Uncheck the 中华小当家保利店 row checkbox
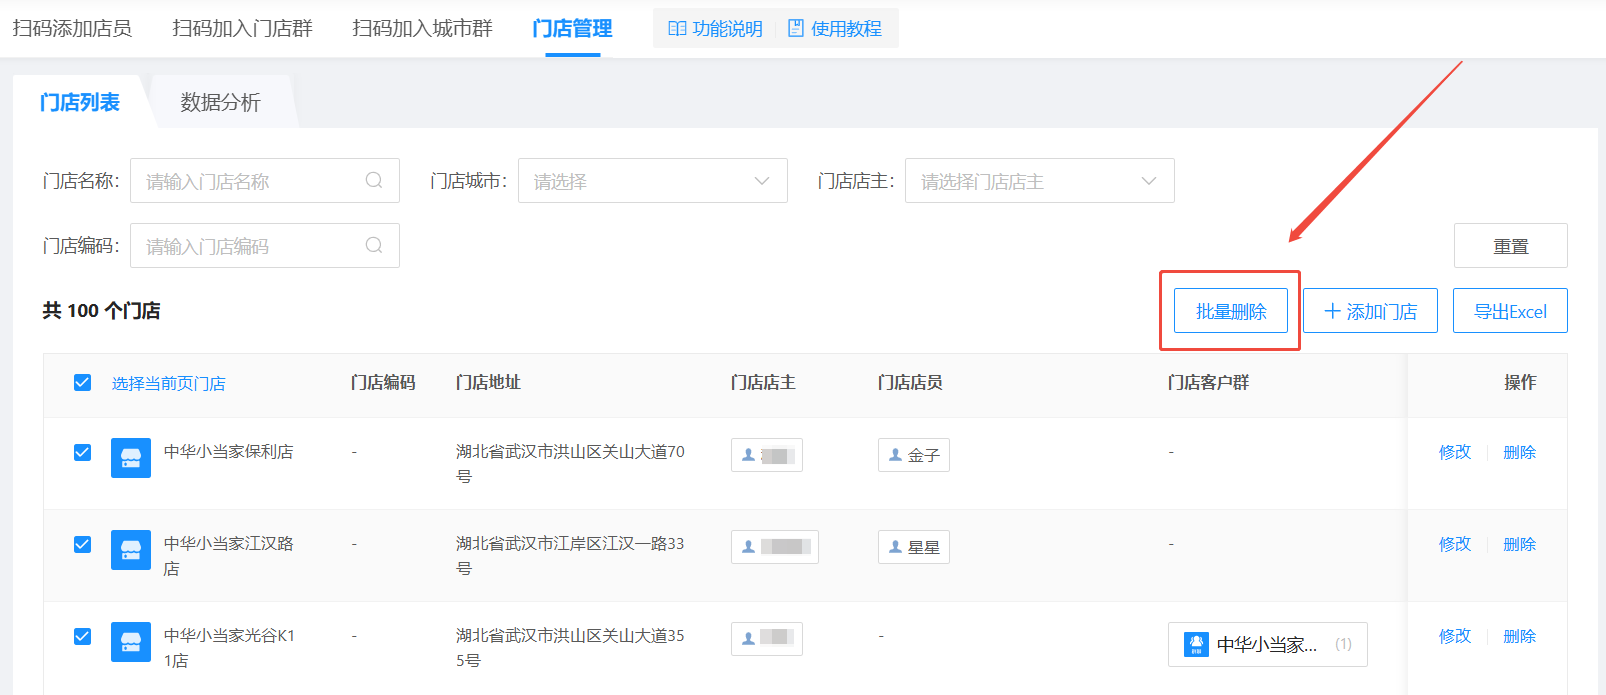The image size is (1606, 695). tap(83, 453)
